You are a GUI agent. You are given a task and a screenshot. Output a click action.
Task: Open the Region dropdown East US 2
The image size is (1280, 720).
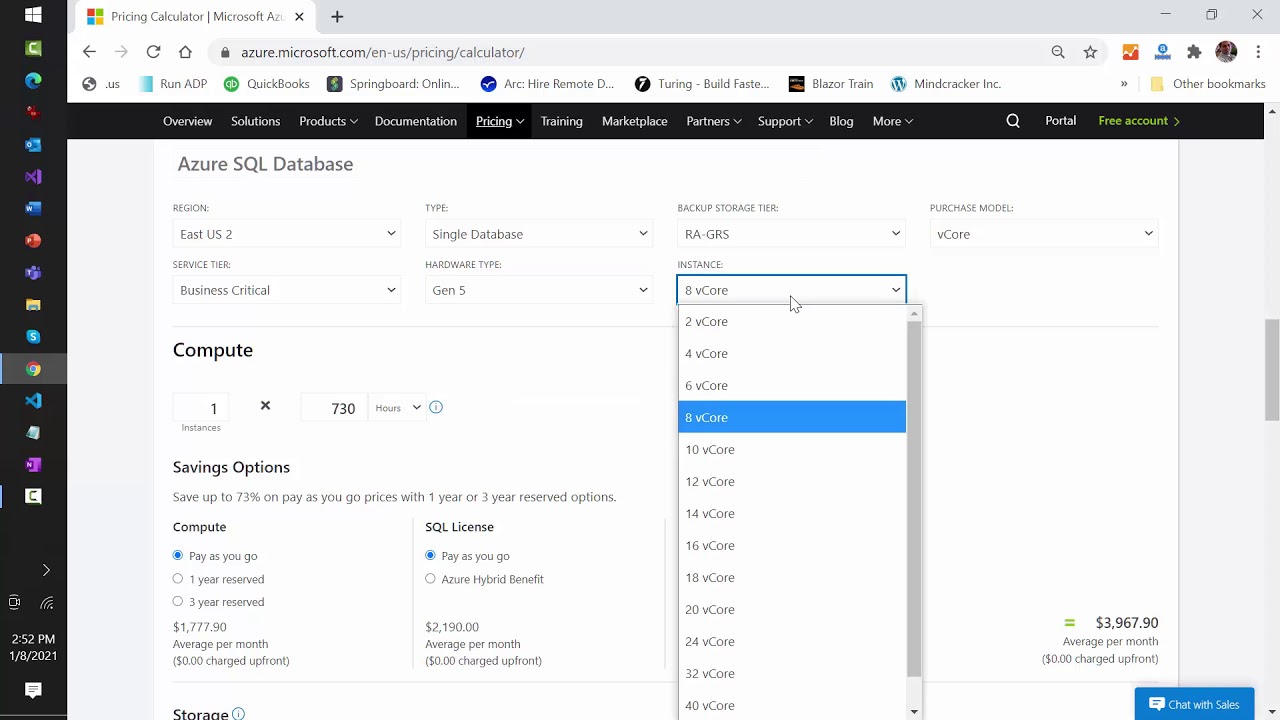287,234
